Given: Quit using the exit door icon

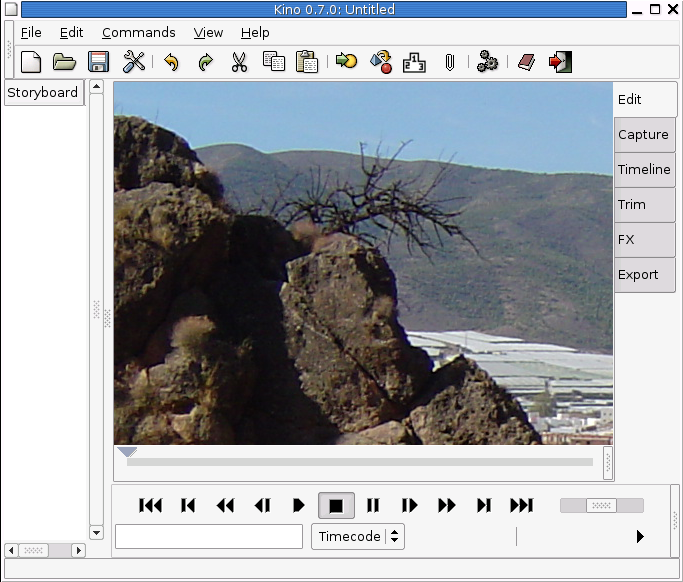Looking at the screenshot, I should 561,62.
